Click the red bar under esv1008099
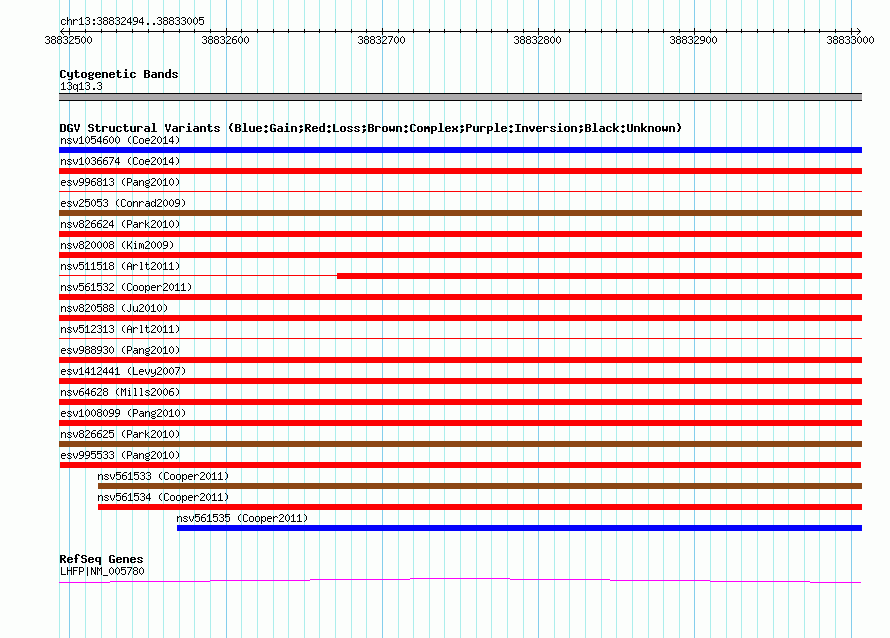This screenshot has width=890, height=638. coord(460,423)
